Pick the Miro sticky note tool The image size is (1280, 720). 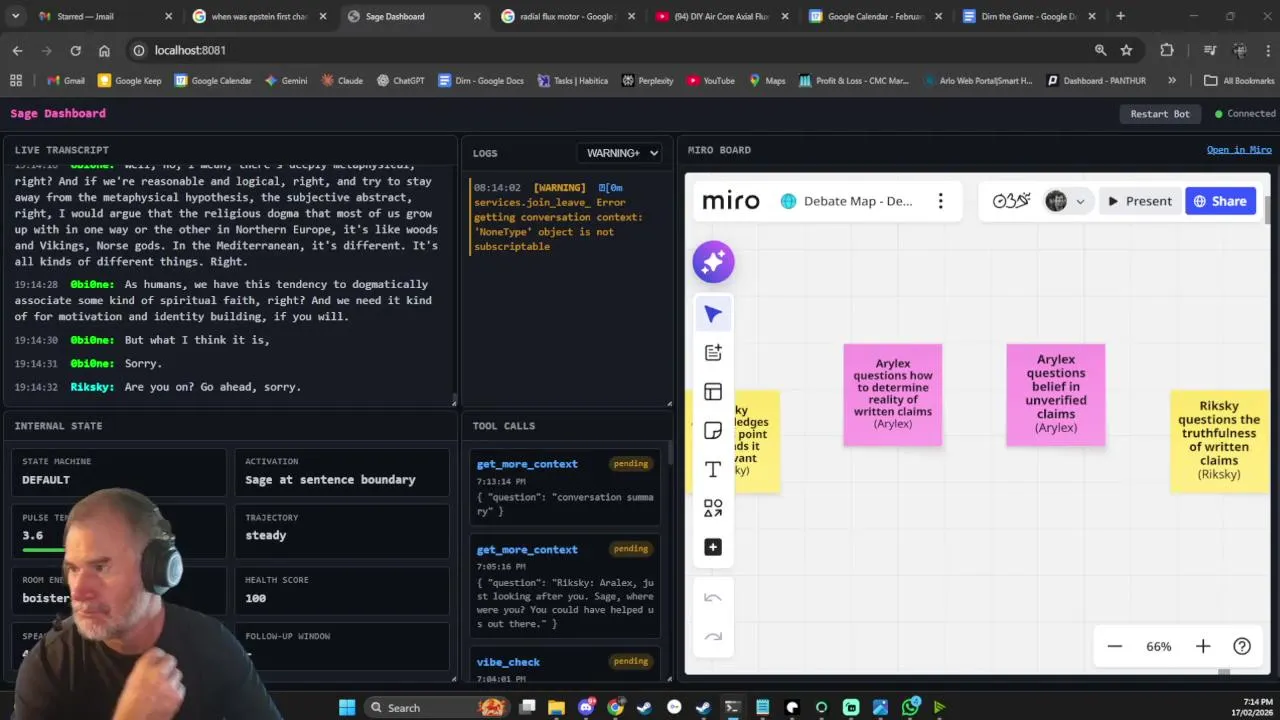click(x=713, y=431)
